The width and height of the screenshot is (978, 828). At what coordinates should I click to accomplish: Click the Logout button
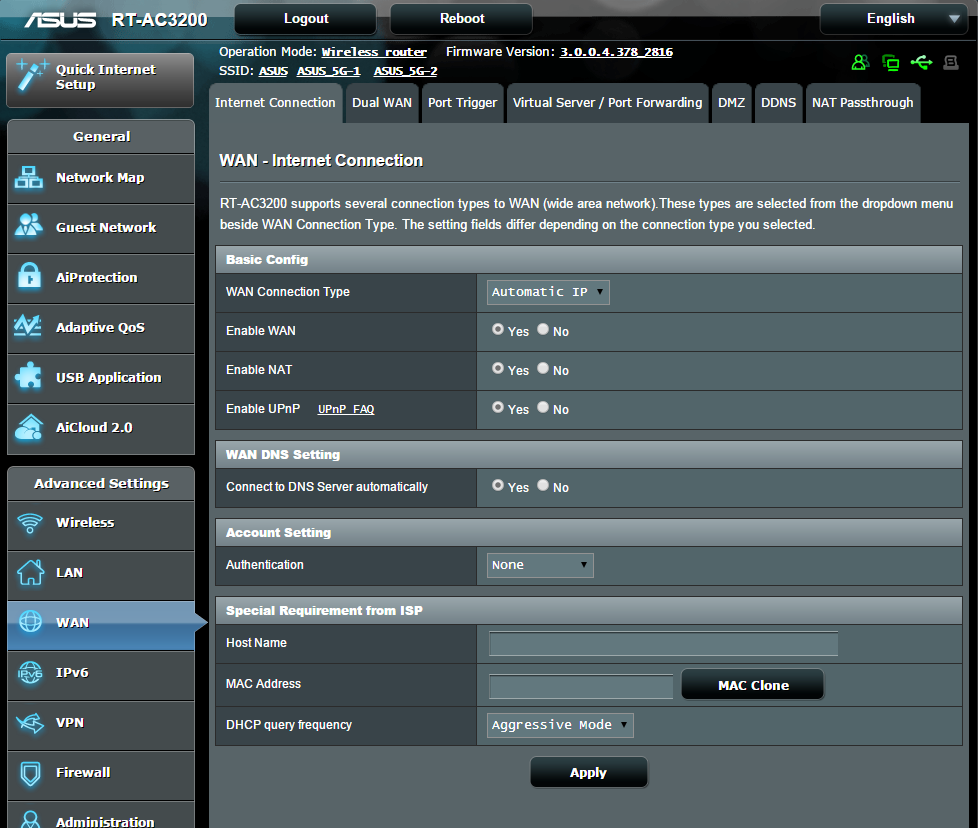click(x=306, y=19)
